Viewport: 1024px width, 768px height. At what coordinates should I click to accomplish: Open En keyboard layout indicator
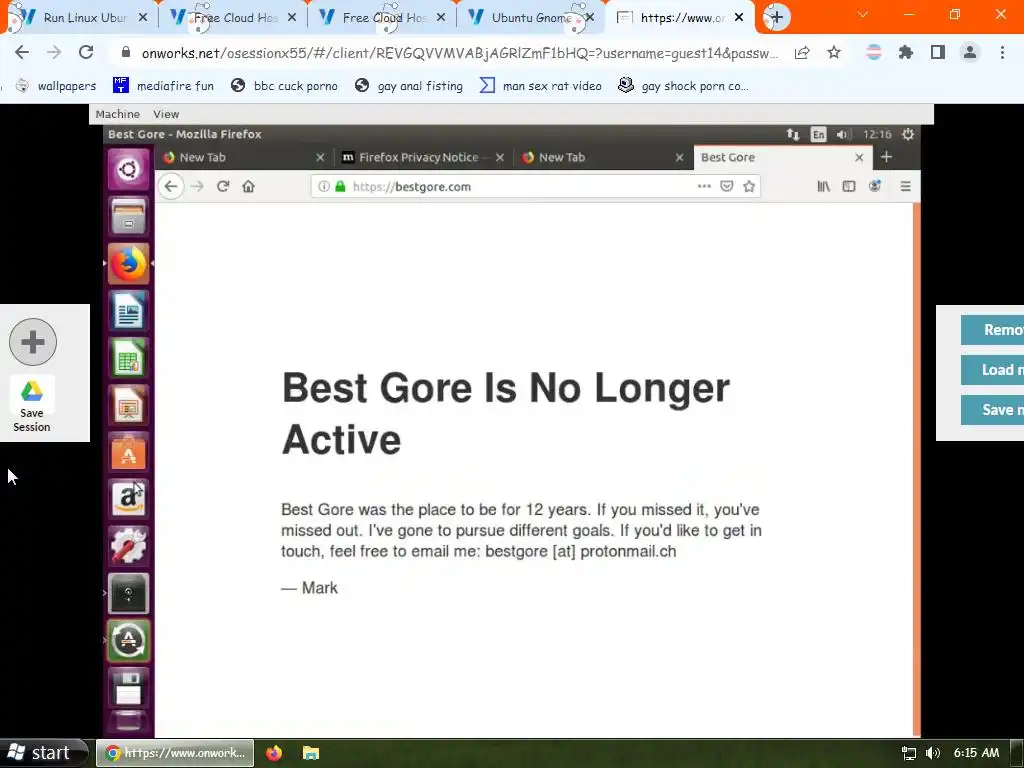pyautogui.click(x=818, y=134)
